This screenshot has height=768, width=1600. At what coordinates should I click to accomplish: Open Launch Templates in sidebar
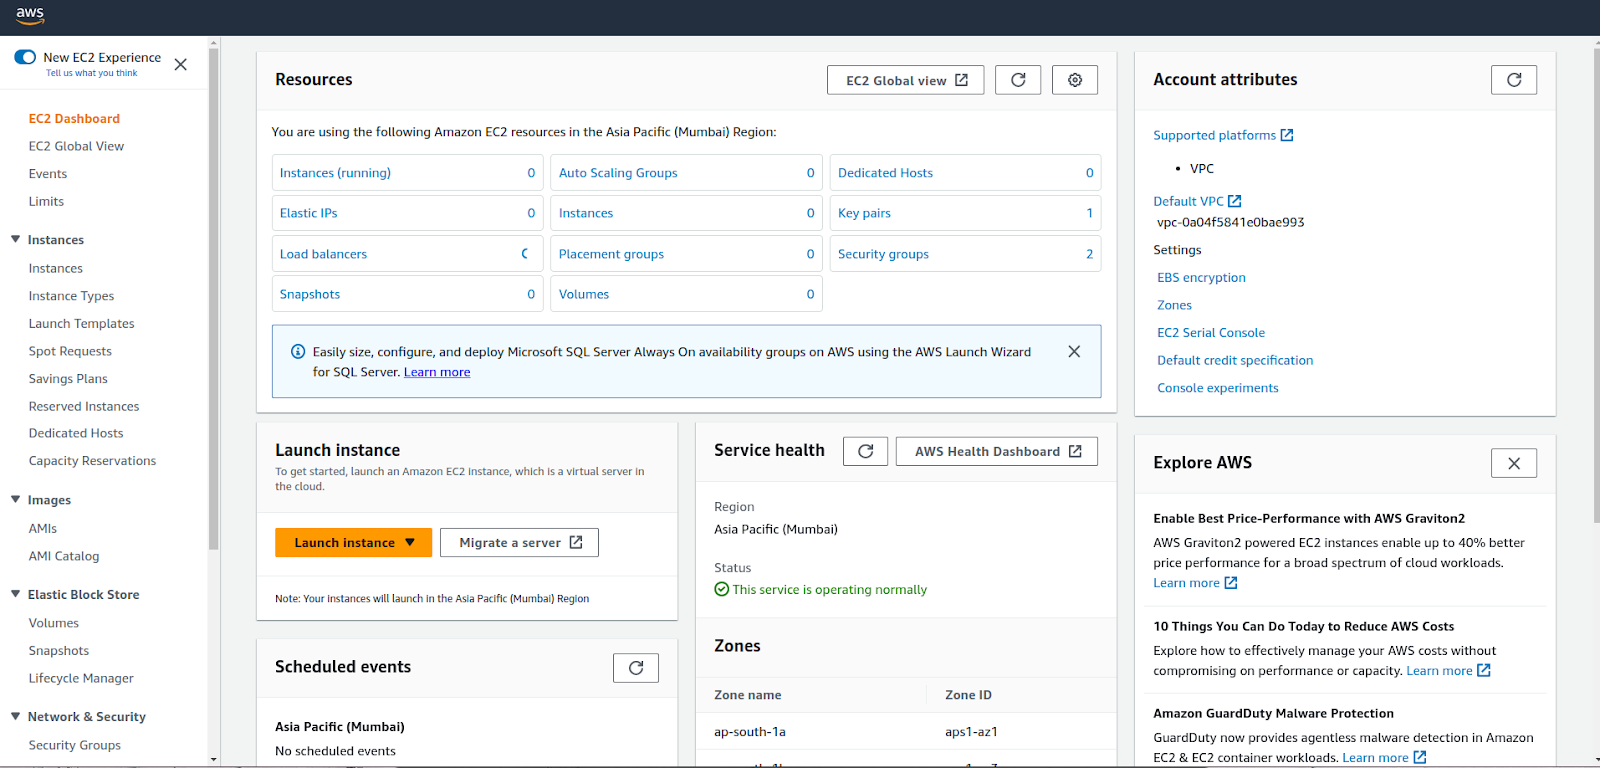81,324
